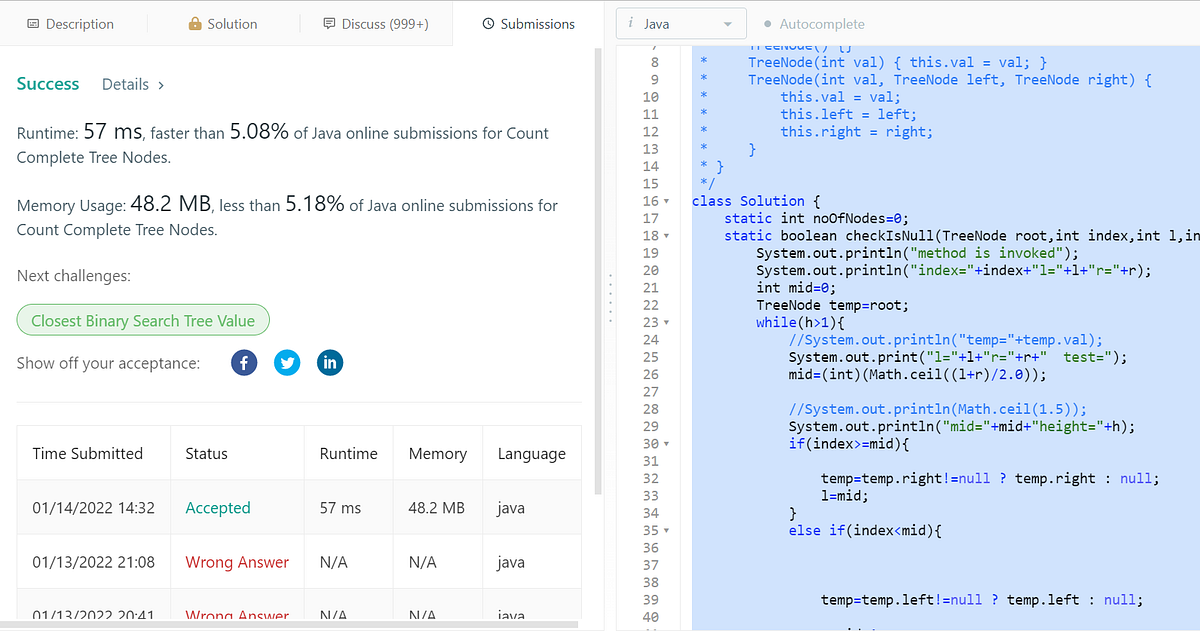The width and height of the screenshot is (1200, 631).
Task: Share acceptance on Twitter
Action: point(287,362)
